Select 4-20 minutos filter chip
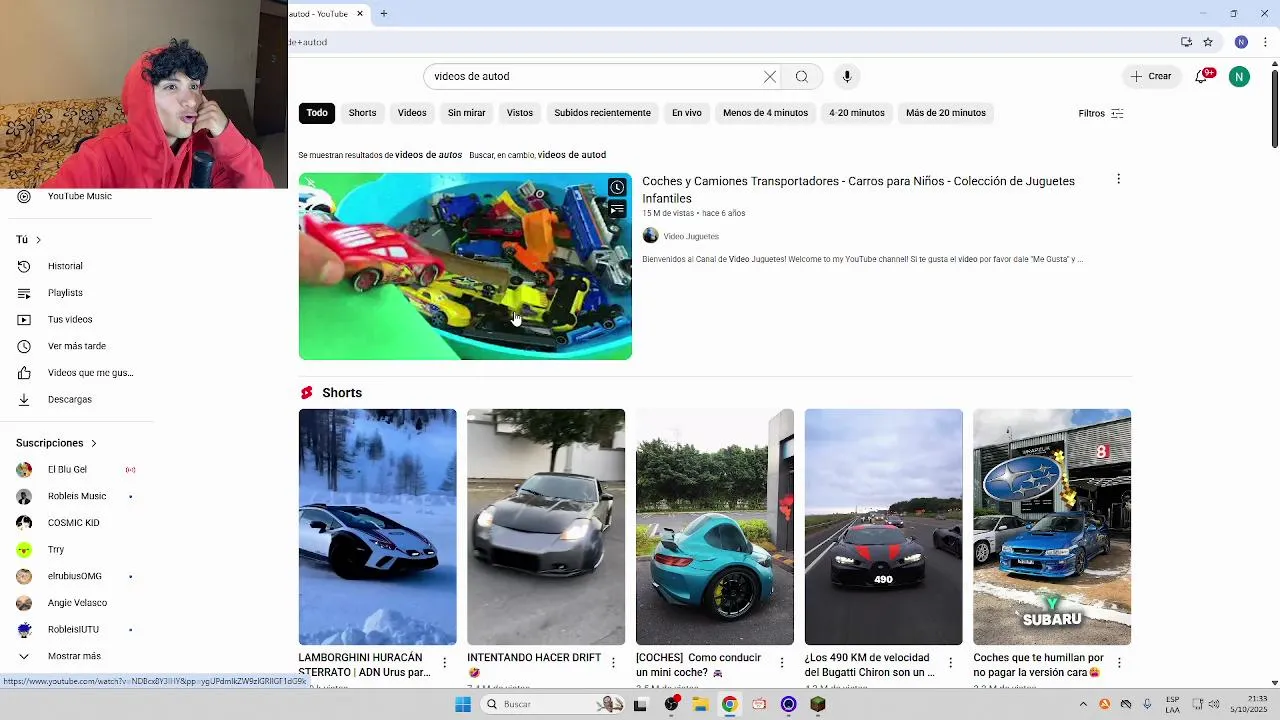Viewport: 1280px width, 720px height. 857,113
